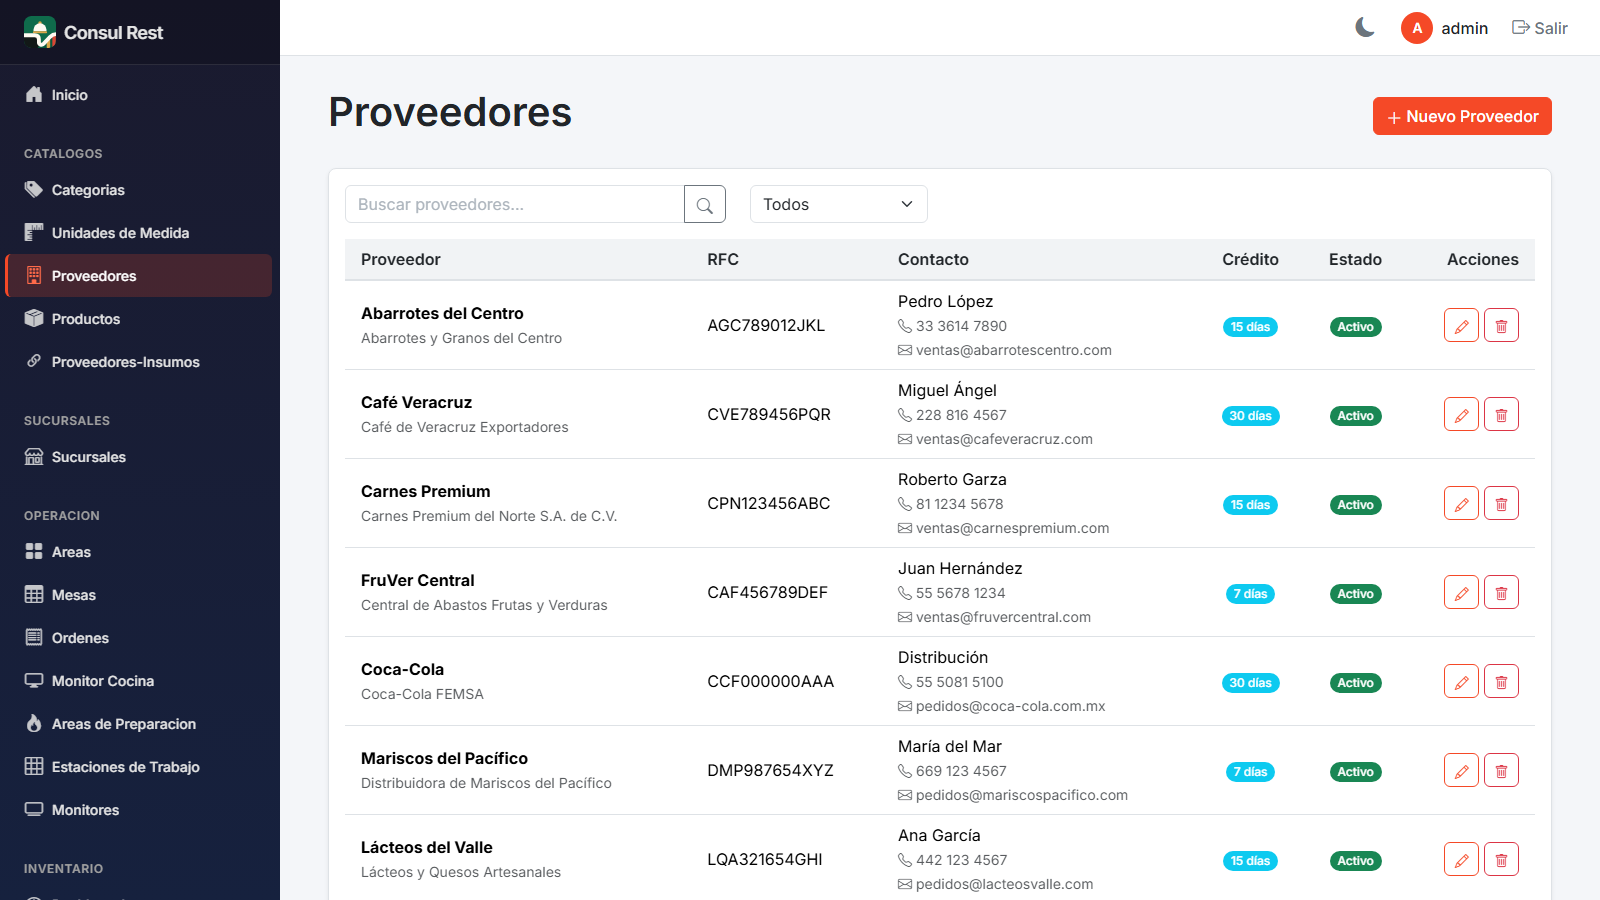Select Proveedores sidebar item

(140, 276)
